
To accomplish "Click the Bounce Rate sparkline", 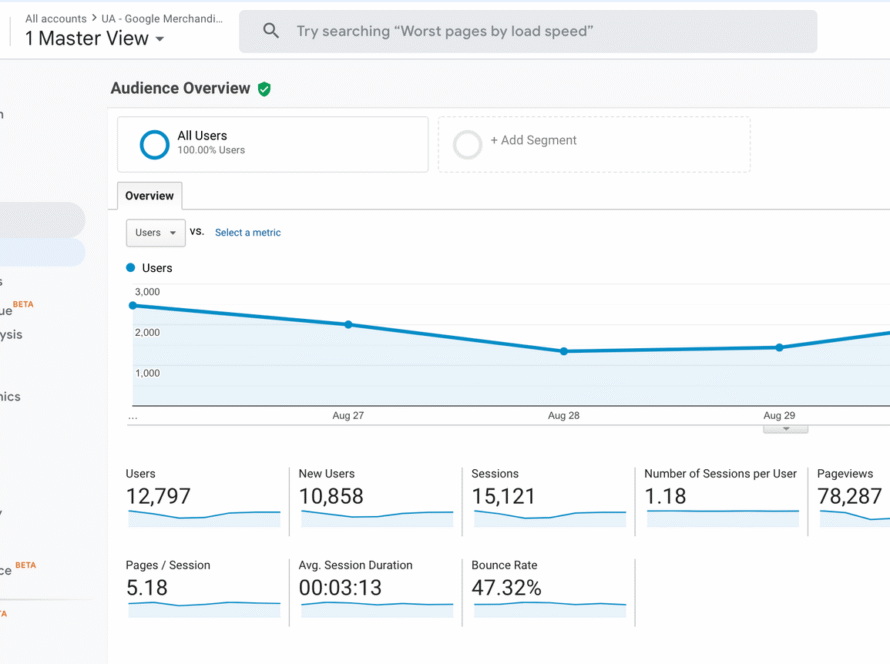I will pyautogui.click(x=549, y=608).
